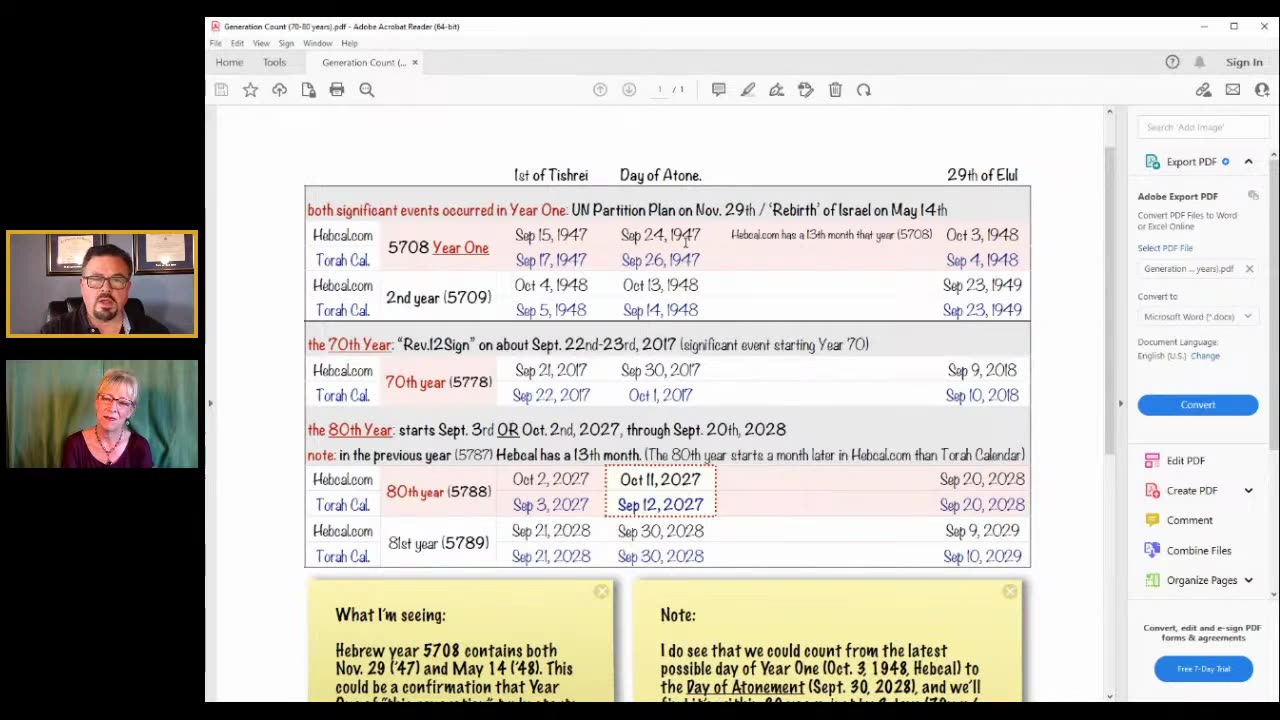This screenshot has height=720, width=1280.
Task: Click the 'Day of Atone.' column header
Action: (x=660, y=175)
